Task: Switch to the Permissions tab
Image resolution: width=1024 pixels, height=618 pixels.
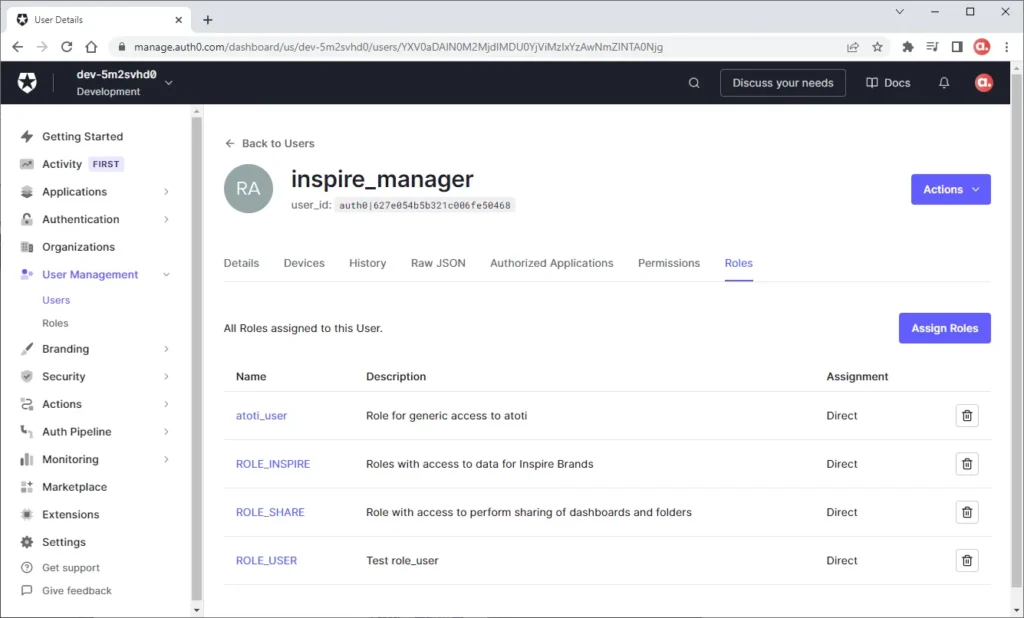Action: 669,263
